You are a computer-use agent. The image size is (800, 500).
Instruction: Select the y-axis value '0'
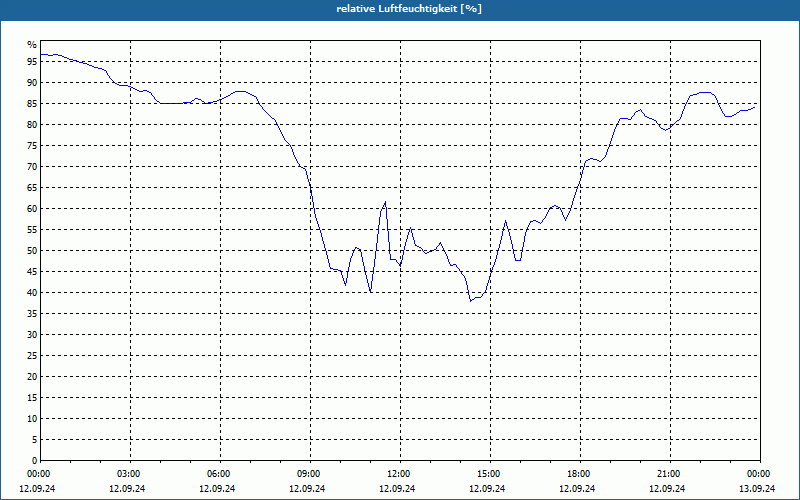tap(34, 461)
